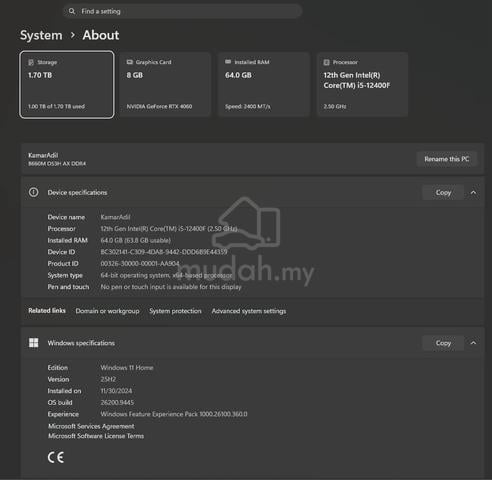The height and width of the screenshot is (480, 492).
Task: Click the Pen and touch value text
Action: coord(171,287)
